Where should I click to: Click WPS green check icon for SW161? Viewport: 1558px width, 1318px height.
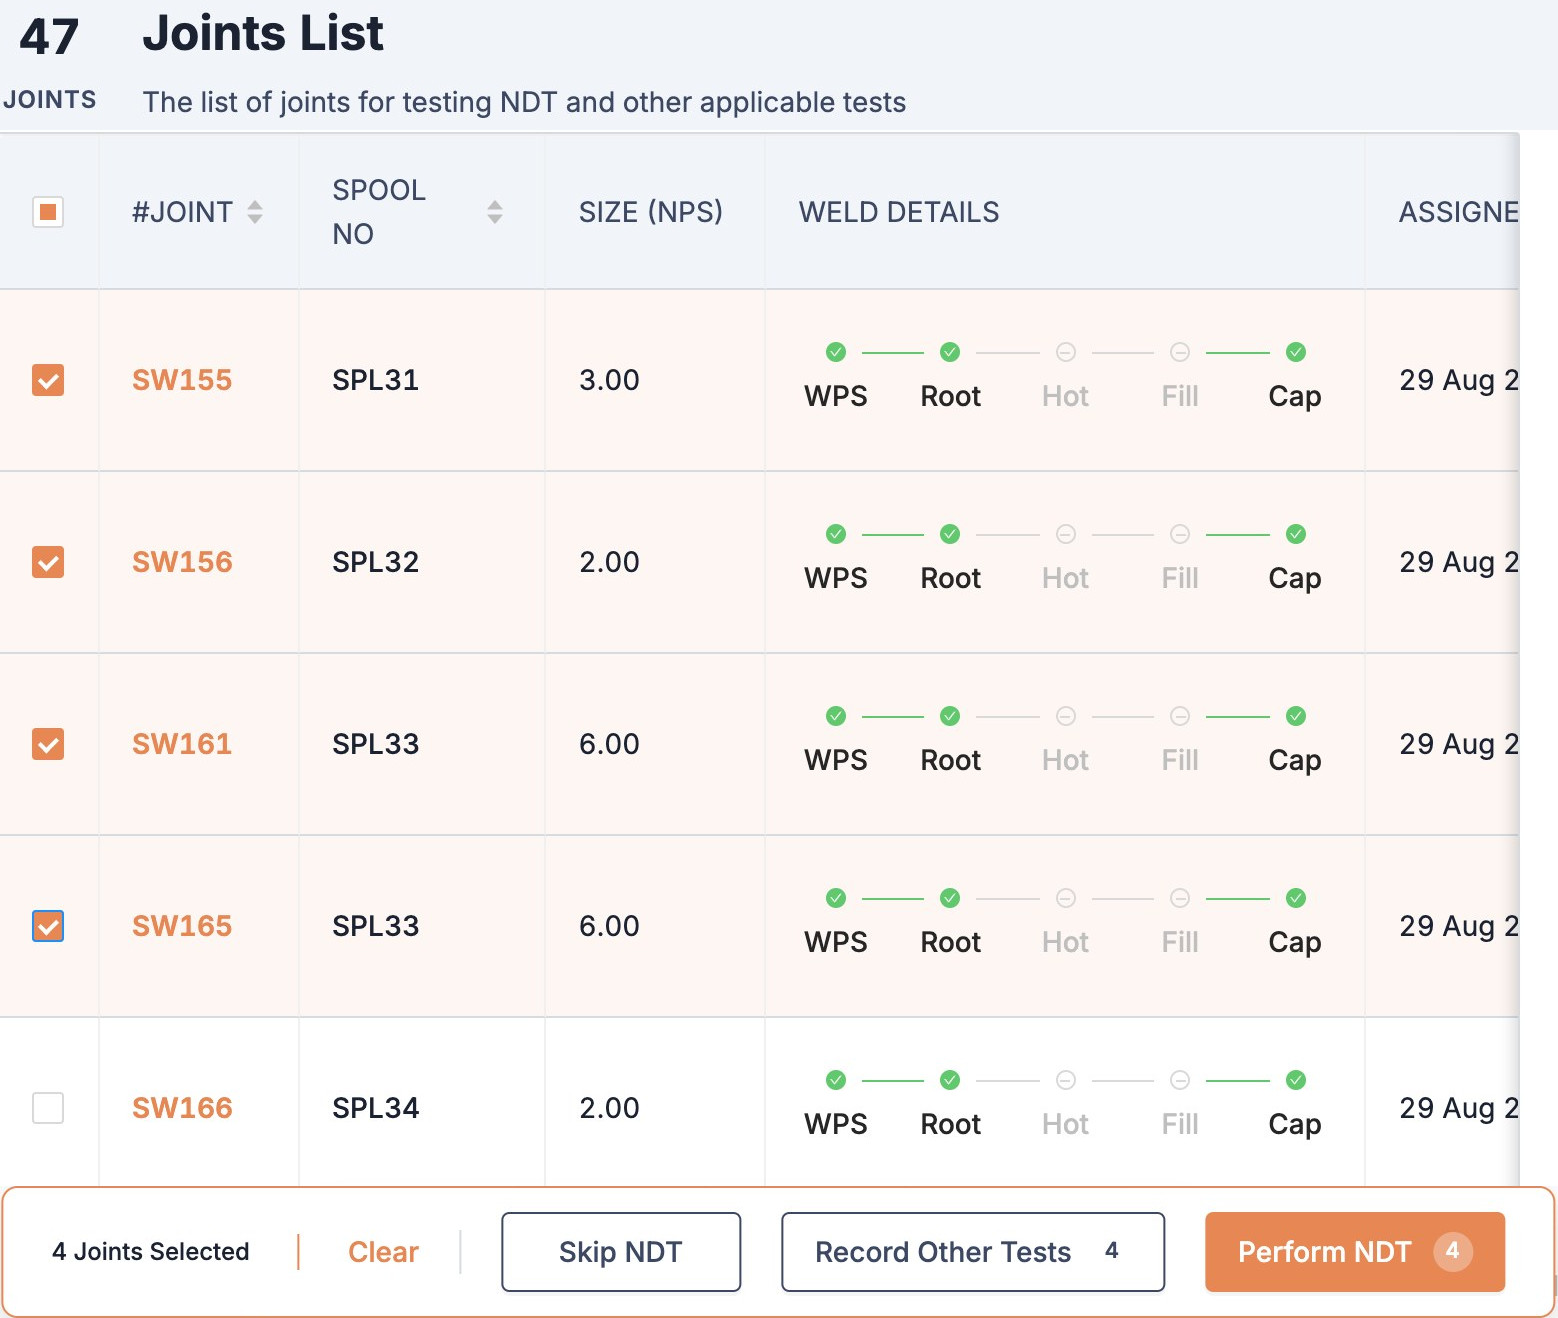(x=836, y=716)
